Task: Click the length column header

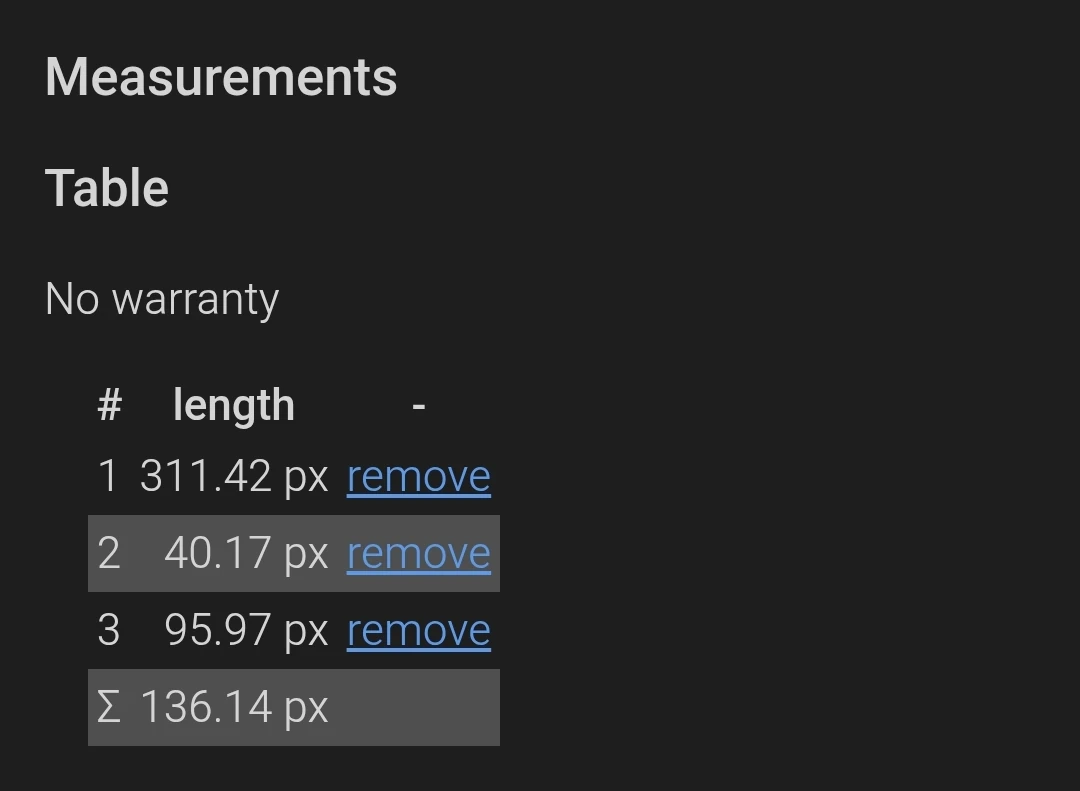Action: [x=233, y=405]
